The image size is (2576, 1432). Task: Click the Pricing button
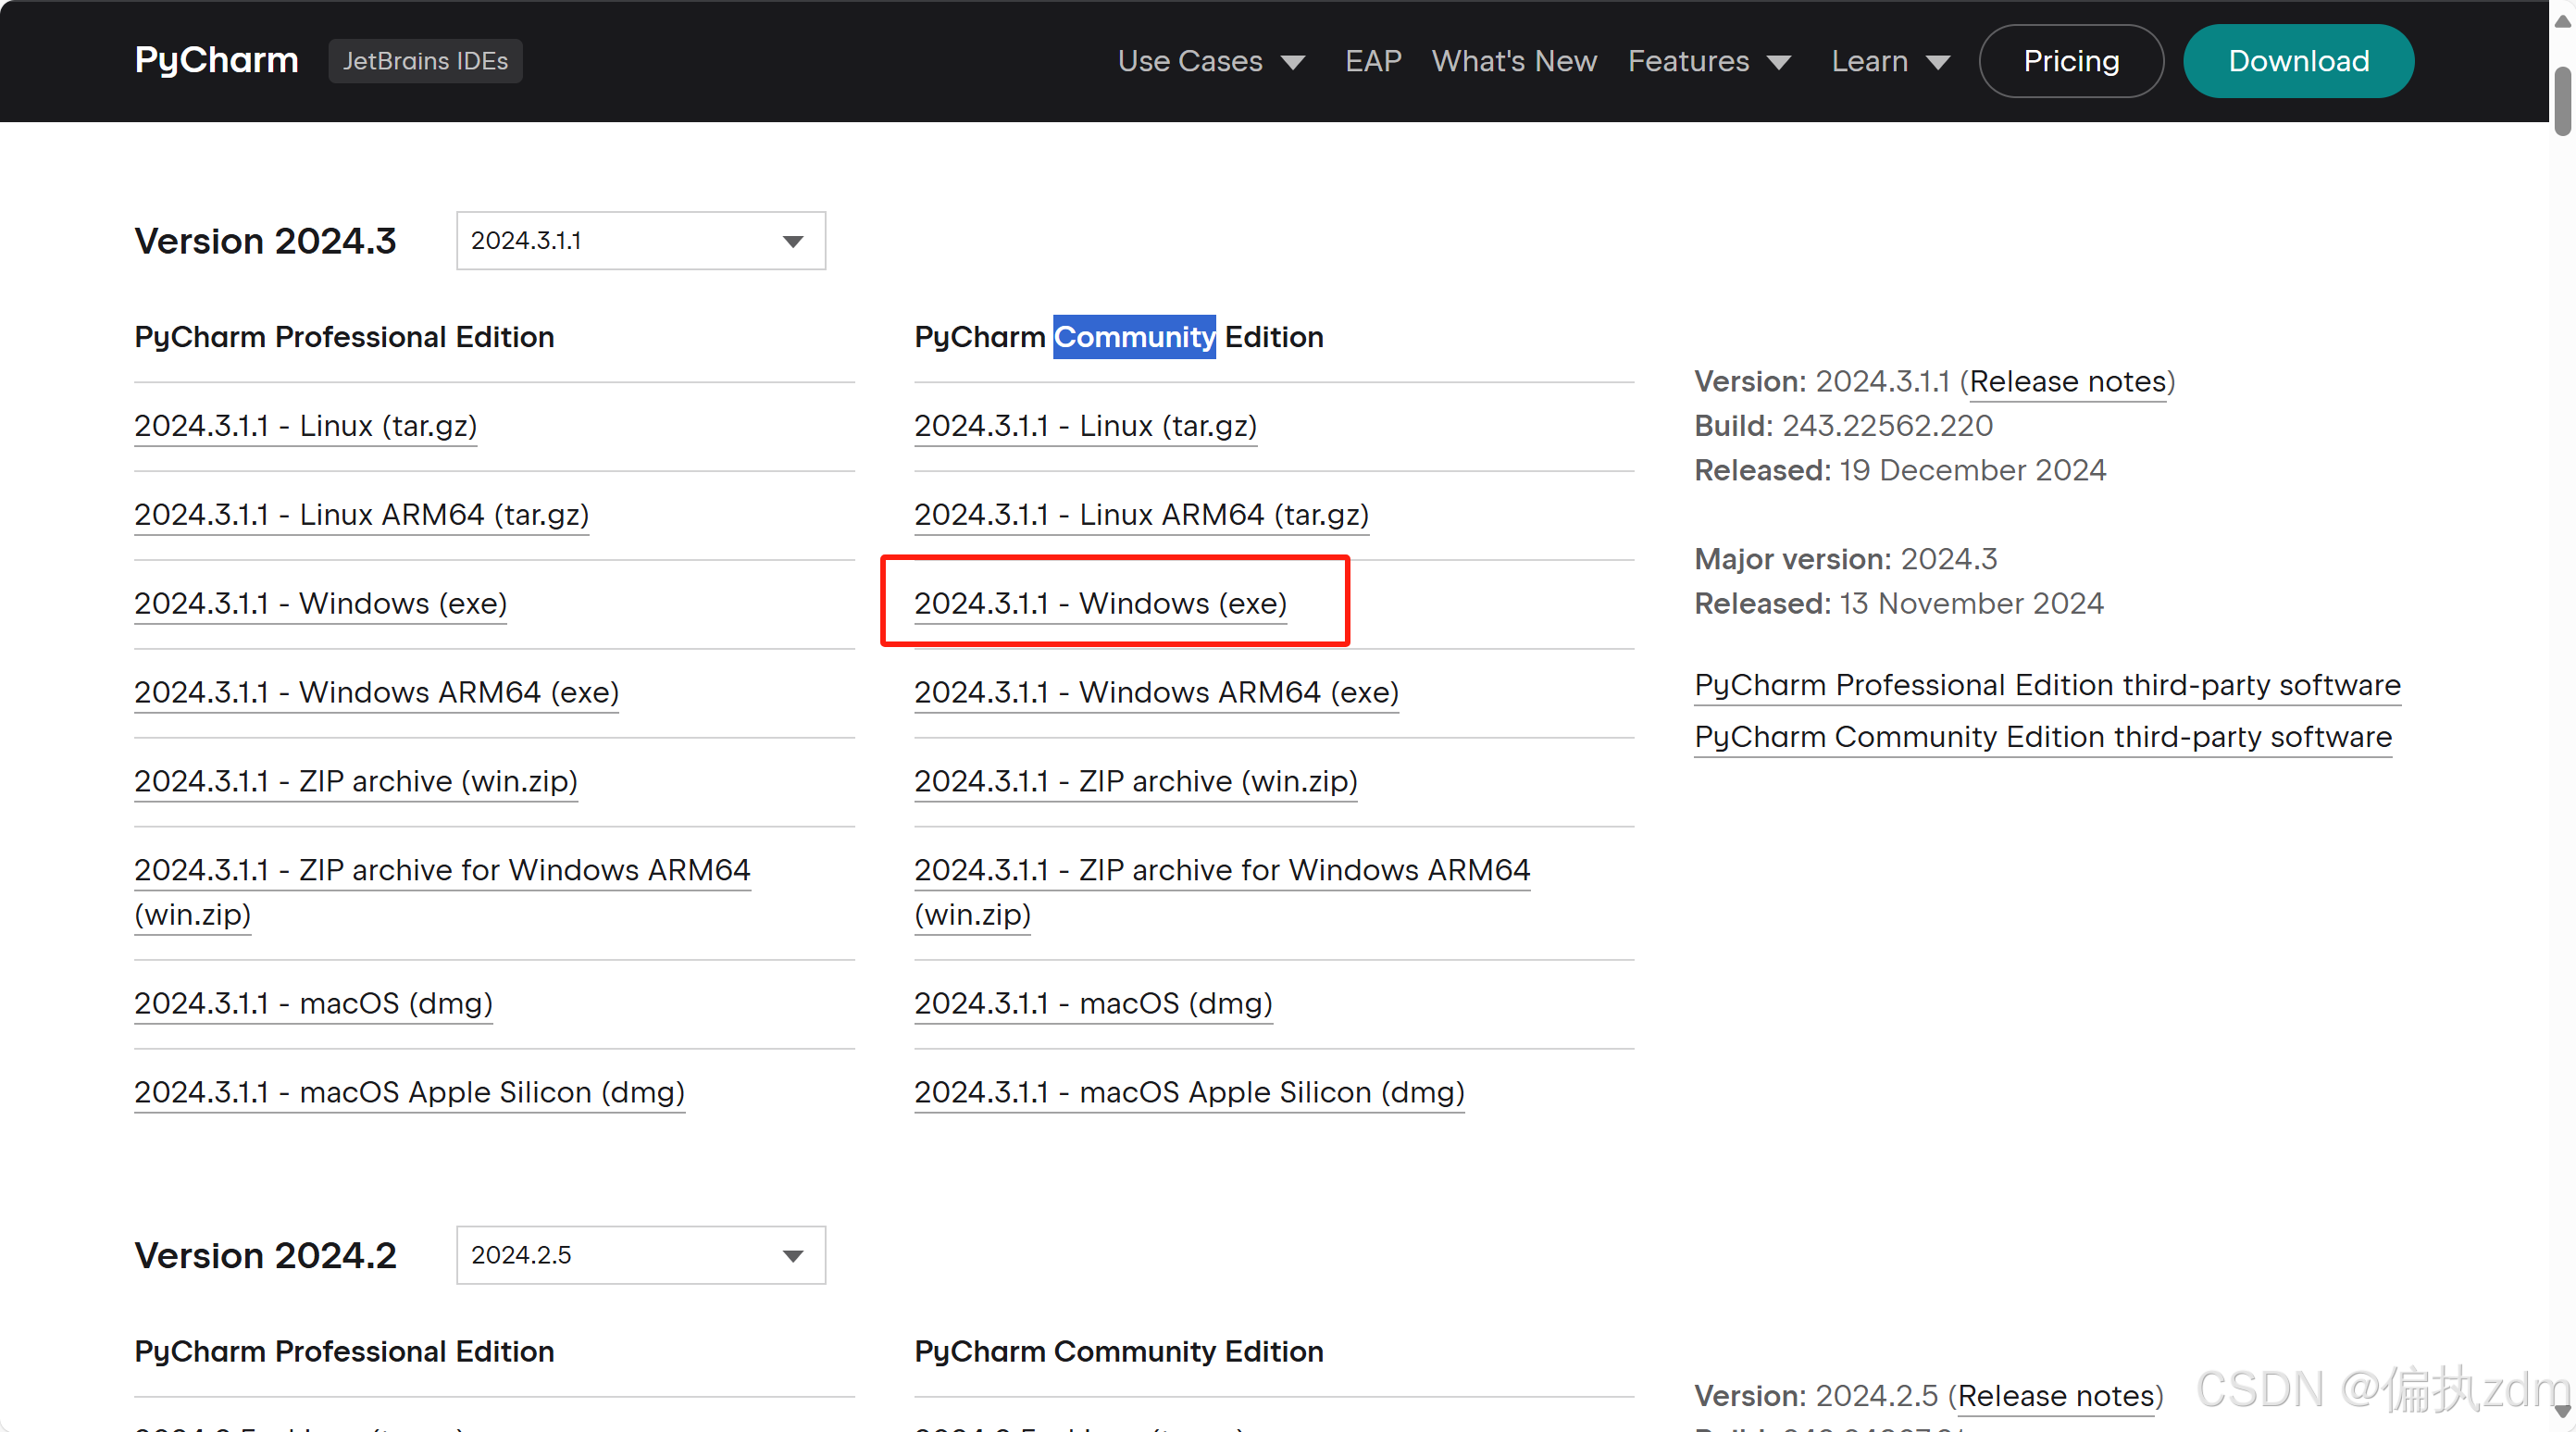2071,61
